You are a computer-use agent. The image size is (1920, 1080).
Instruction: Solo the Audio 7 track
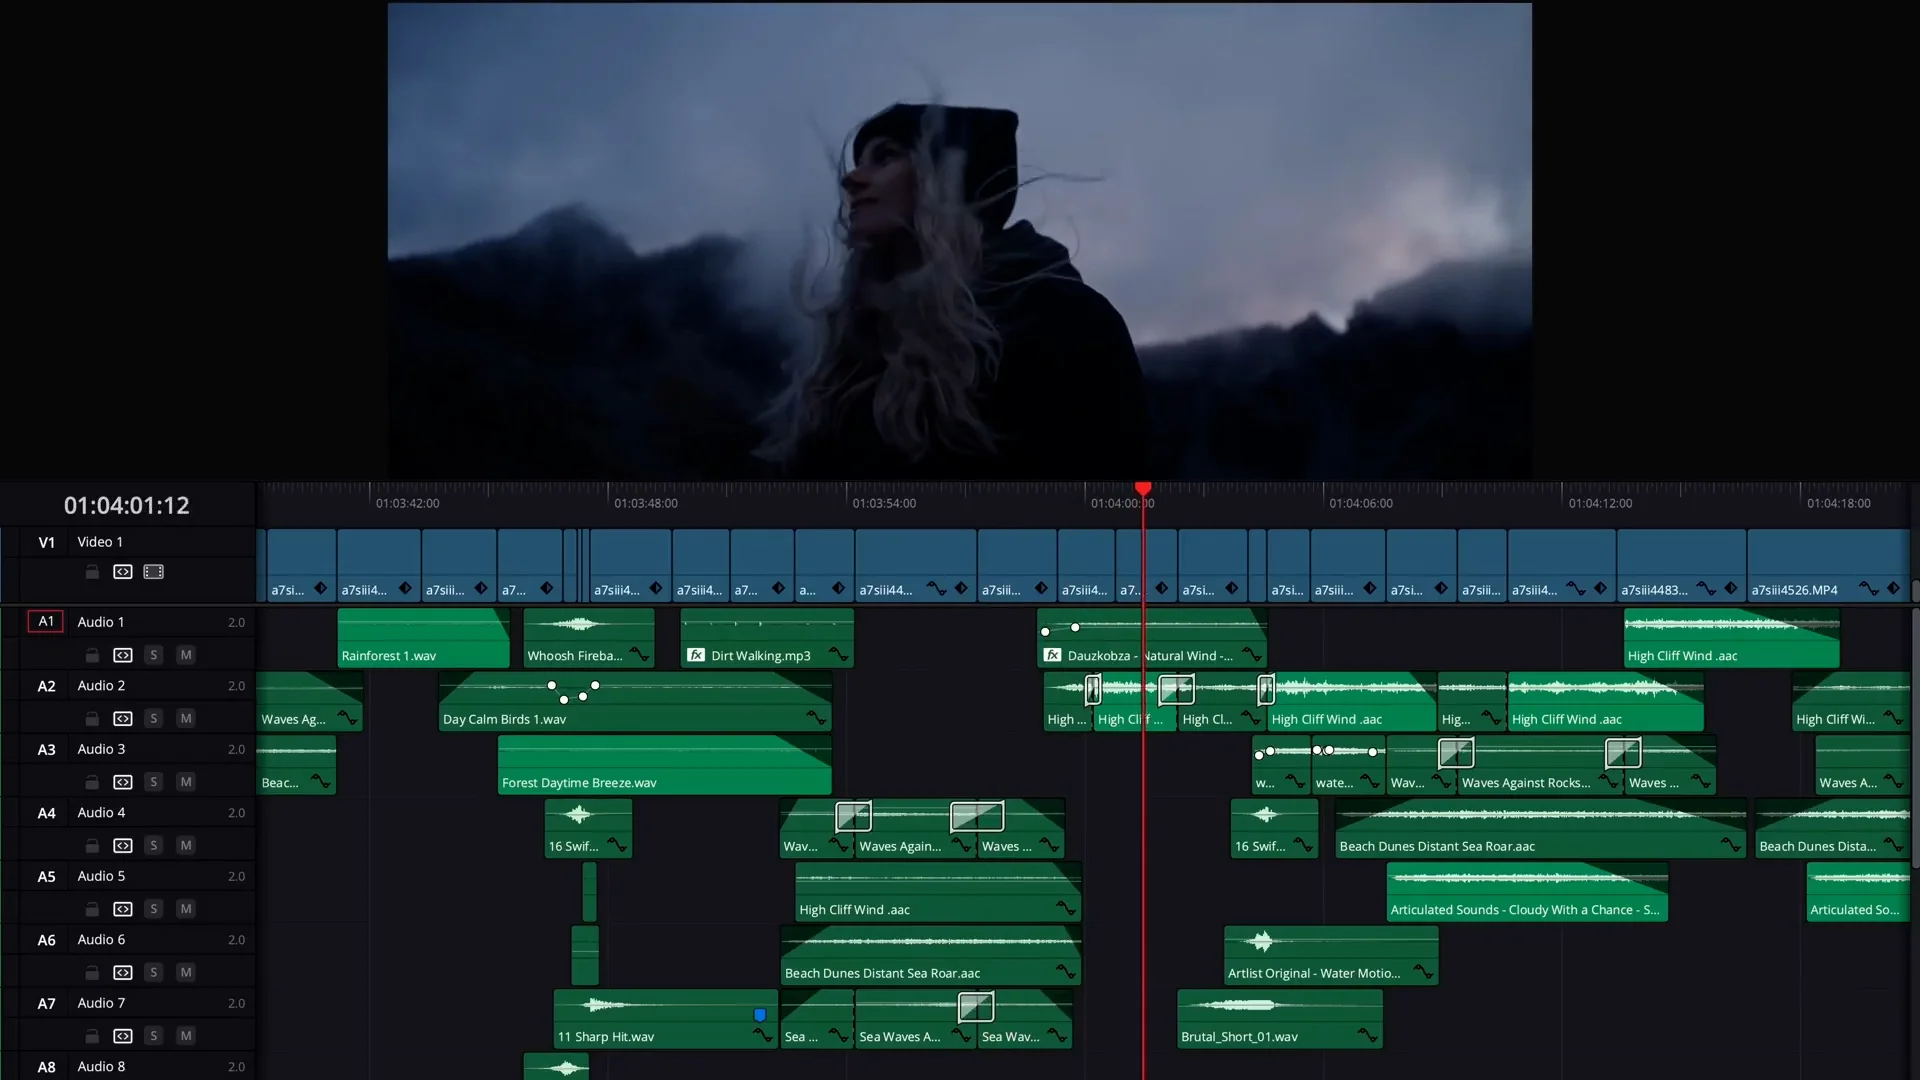click(x=153, y=1036)
